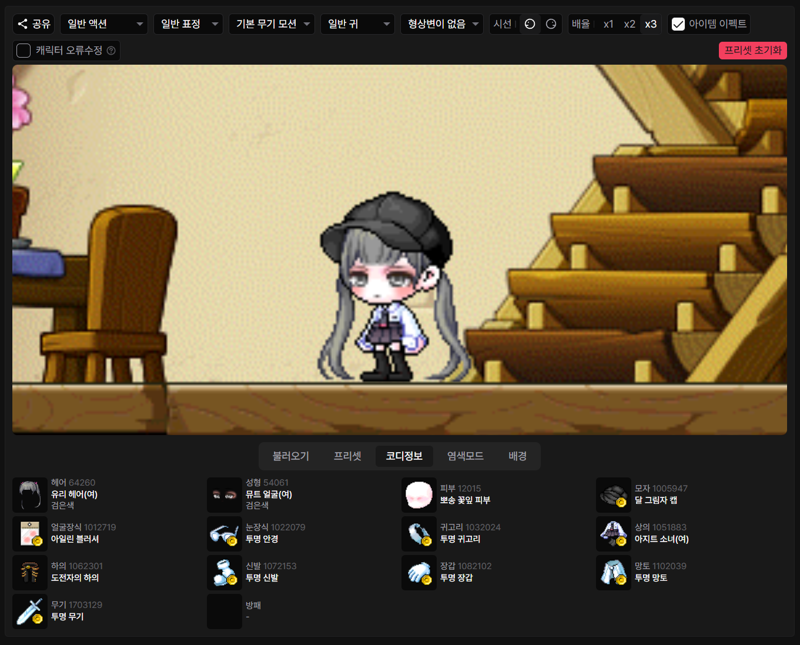Image resolution: width=800 pixels, height=645 pixels.
Task: Click the item name 도전자의 하의
Action: pos(75,578)
